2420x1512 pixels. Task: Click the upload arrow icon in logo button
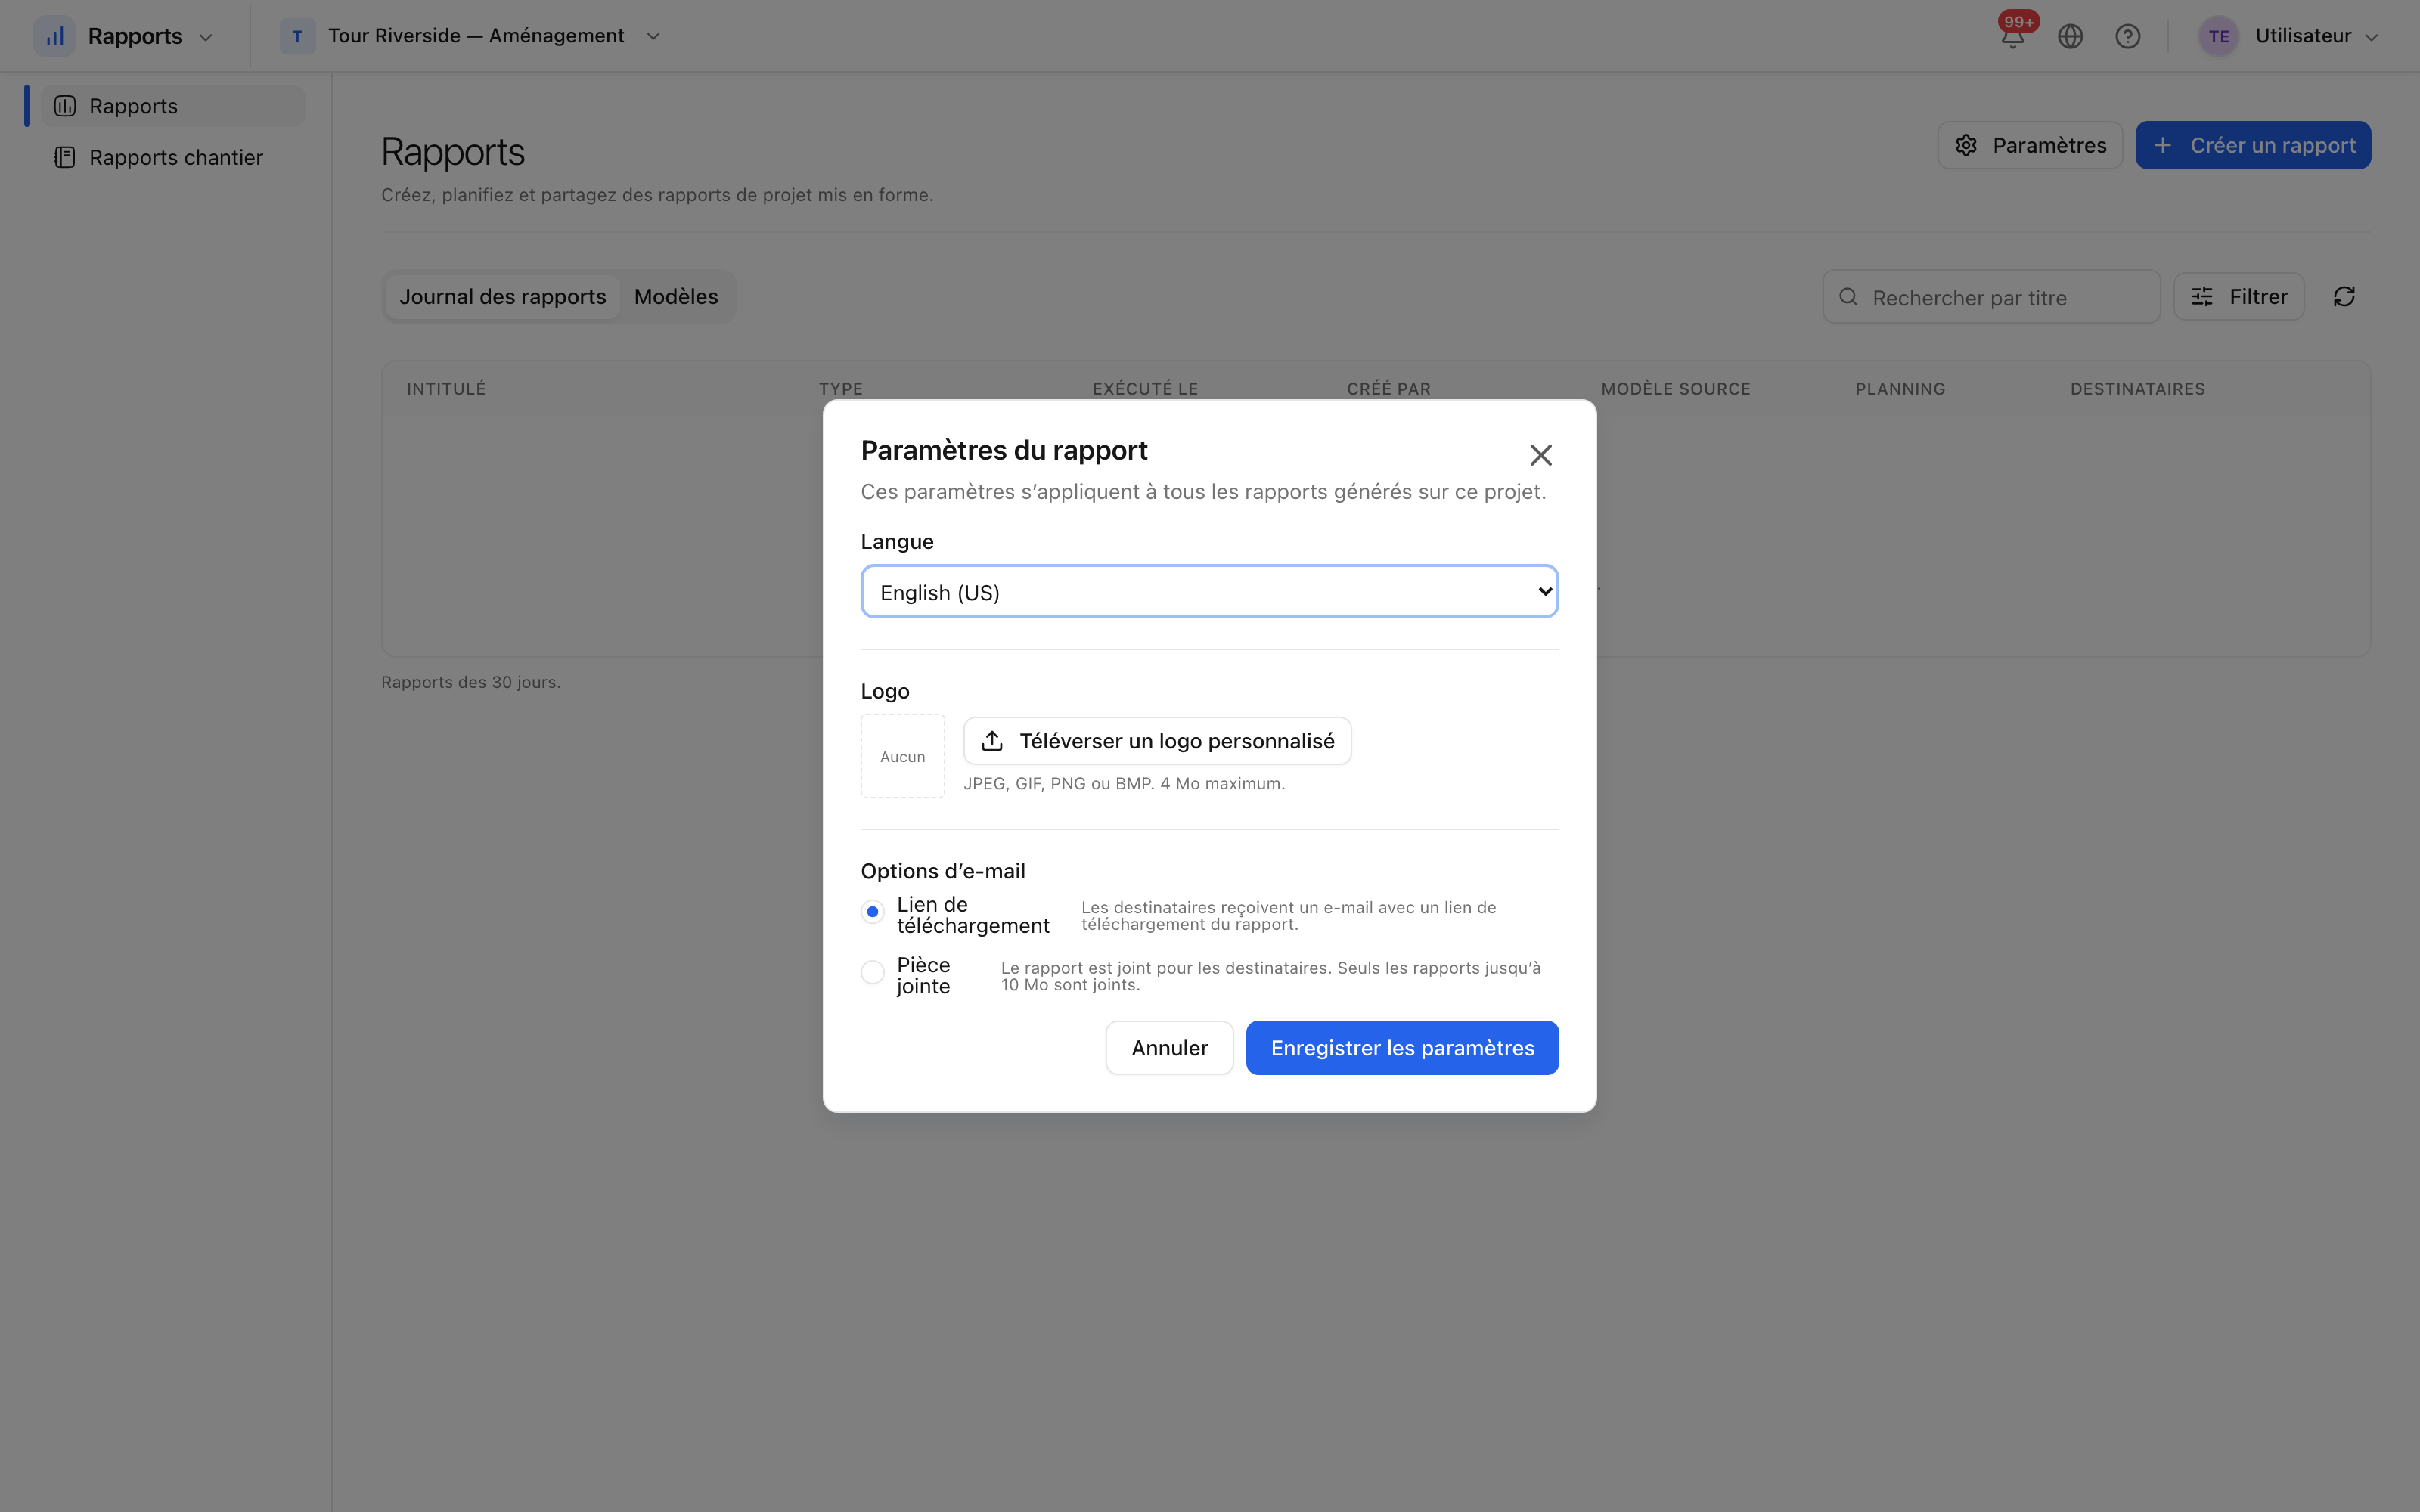click(x=991, y=741)
